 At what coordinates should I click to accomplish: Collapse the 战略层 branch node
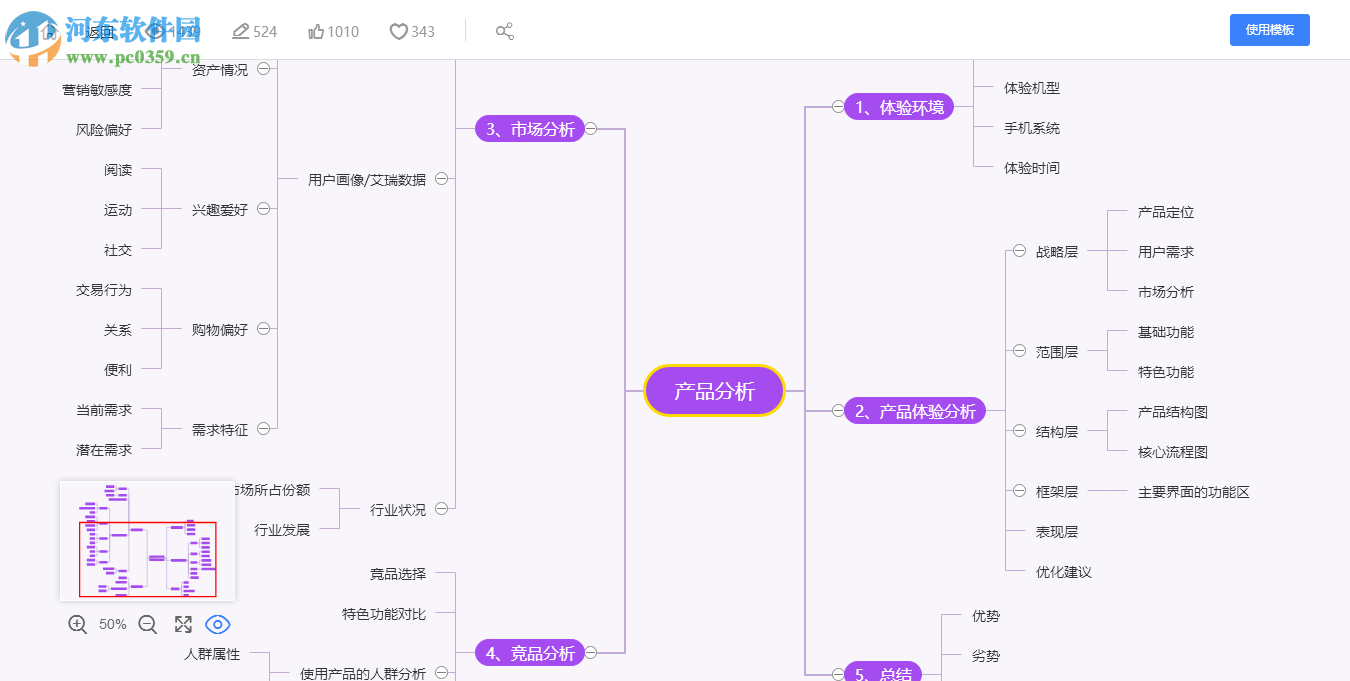pyautogui.click(x=1019, y=252)
